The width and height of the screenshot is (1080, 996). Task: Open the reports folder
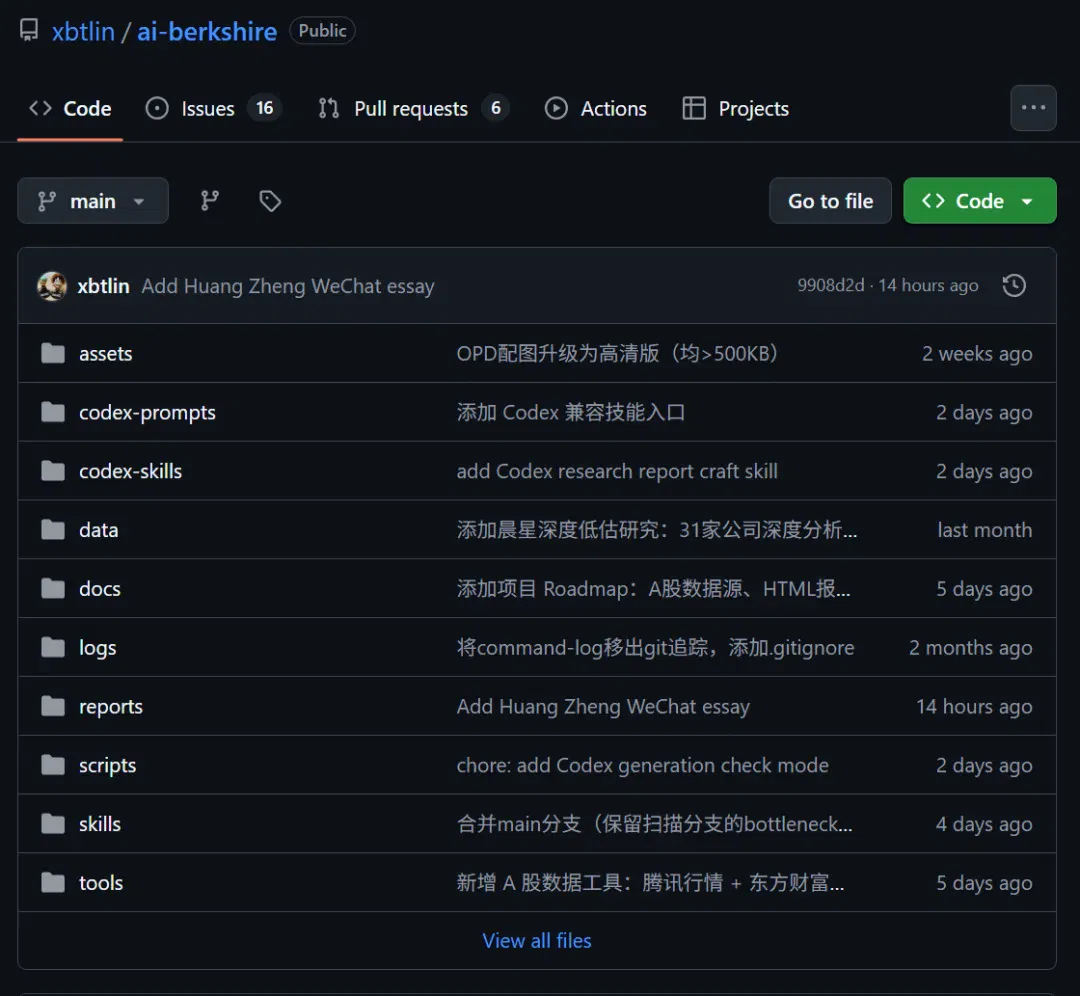tap(111, 707)
